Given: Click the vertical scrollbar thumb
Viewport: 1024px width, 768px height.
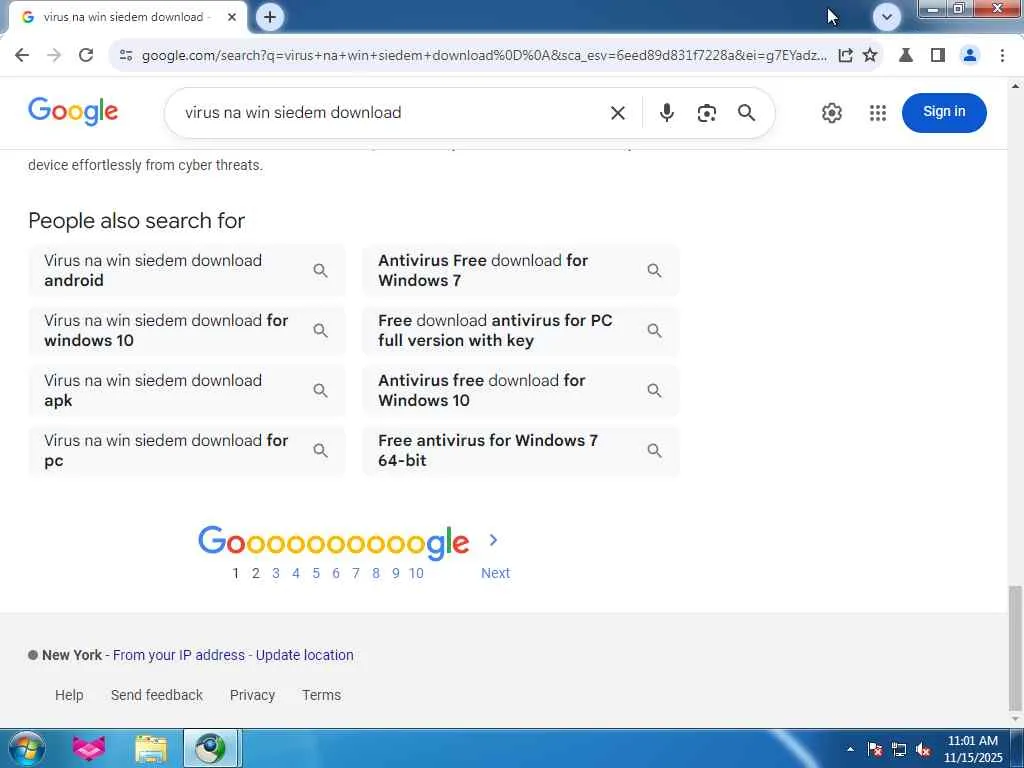Looking at the screenshot, I should 1016,648.
